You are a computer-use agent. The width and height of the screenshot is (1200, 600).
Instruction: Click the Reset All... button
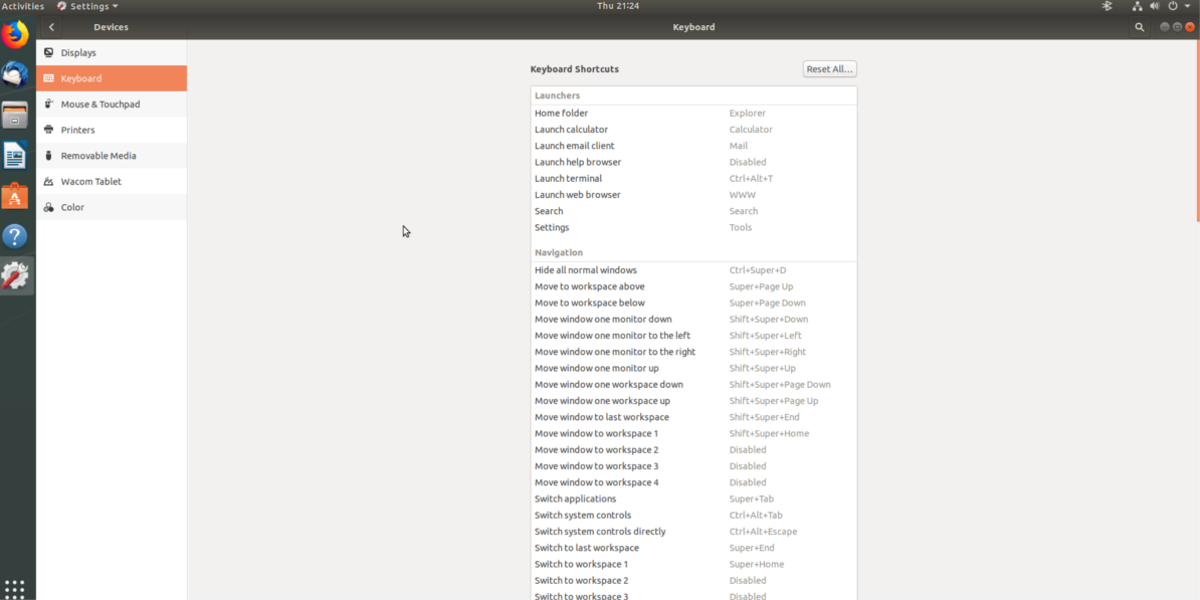(x=830, y=69)
